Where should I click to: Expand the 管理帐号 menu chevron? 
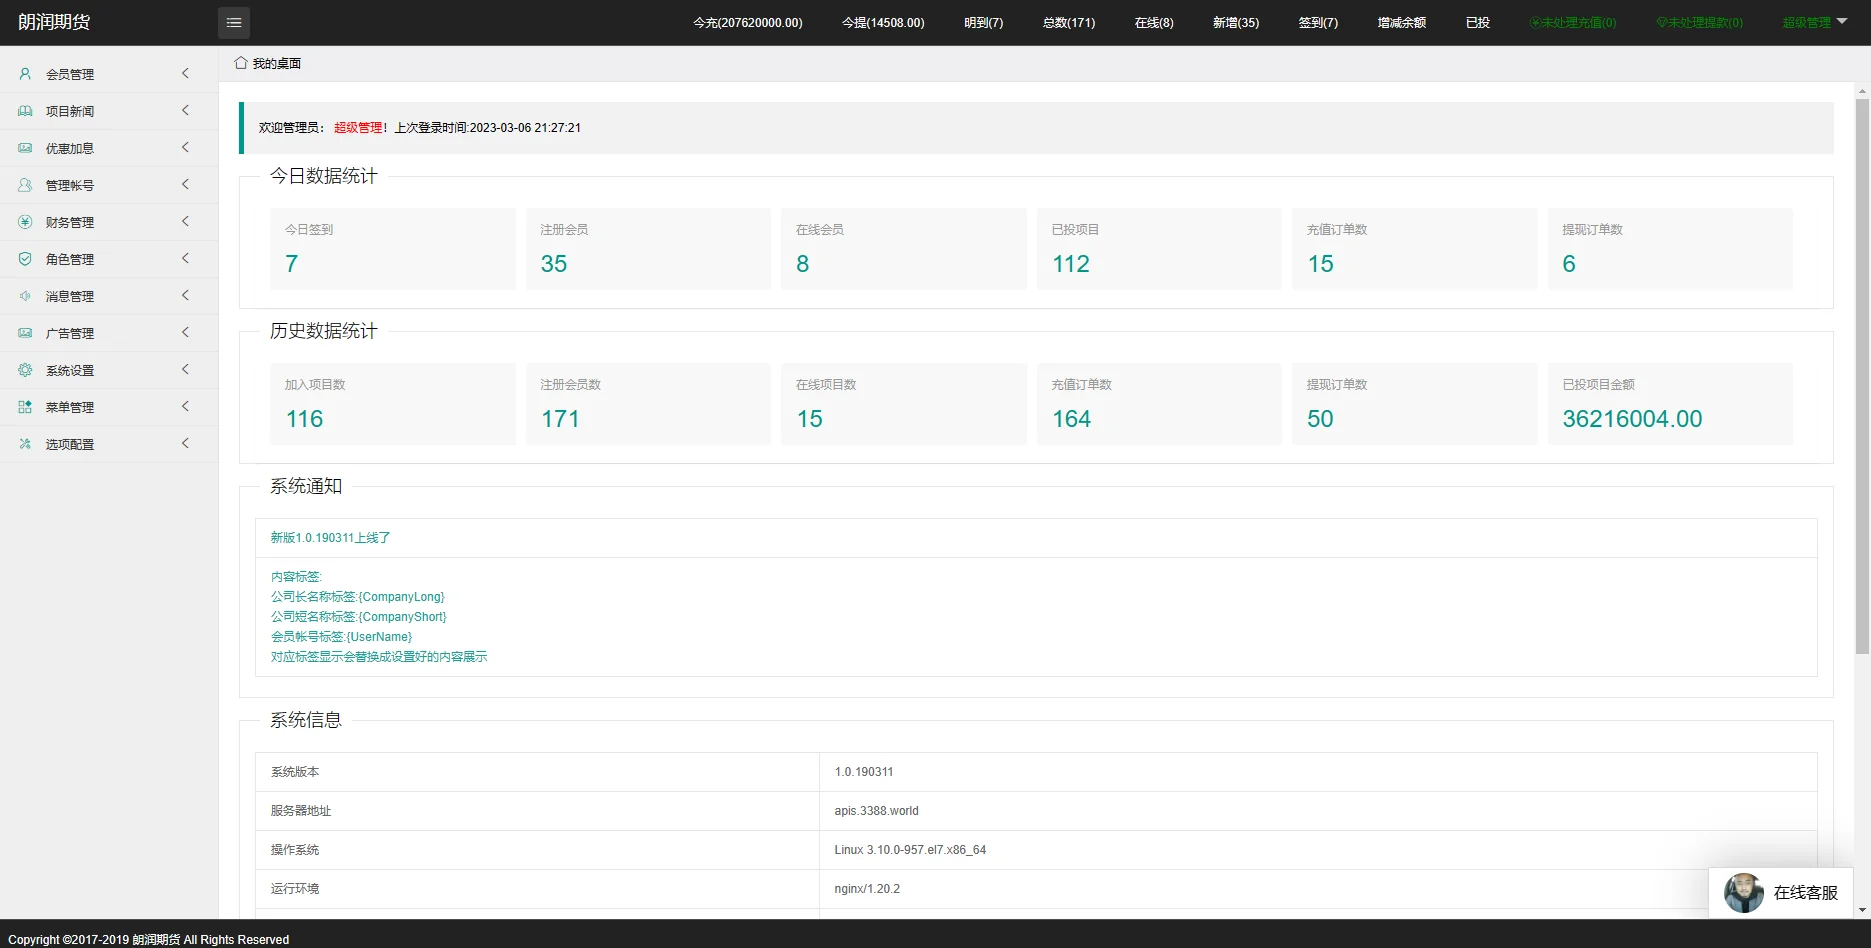pyautogui.click(x=185, y=185)
